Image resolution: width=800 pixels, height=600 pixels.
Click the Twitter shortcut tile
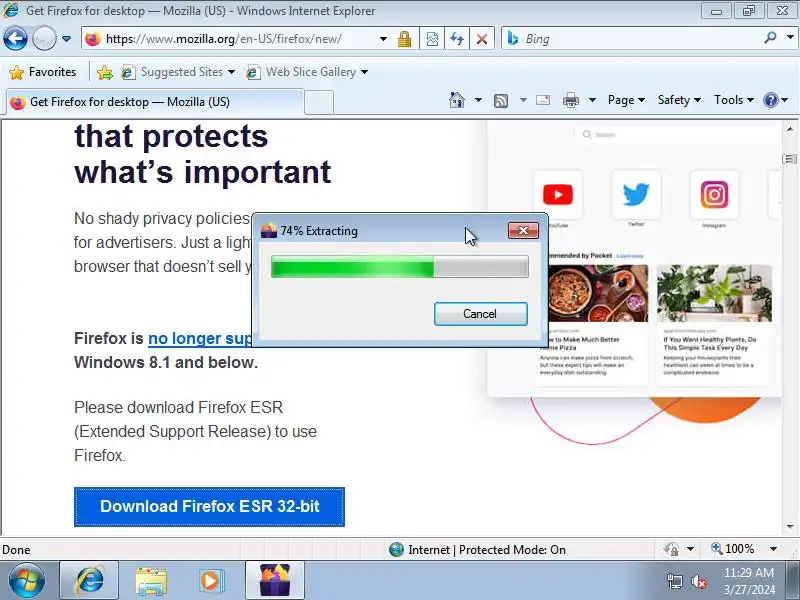[x=636, y=195]
